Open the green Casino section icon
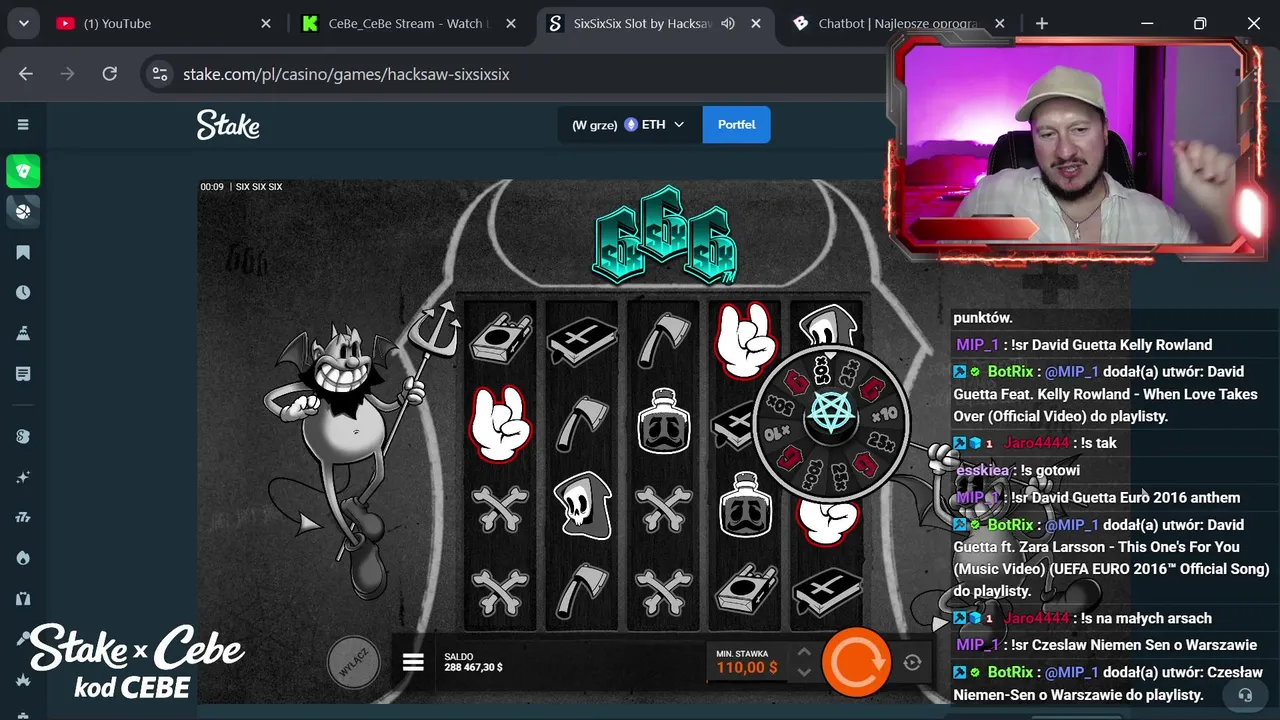Image resolution: width=1280 pixels, height=720 pixels. tap(23, 171)
